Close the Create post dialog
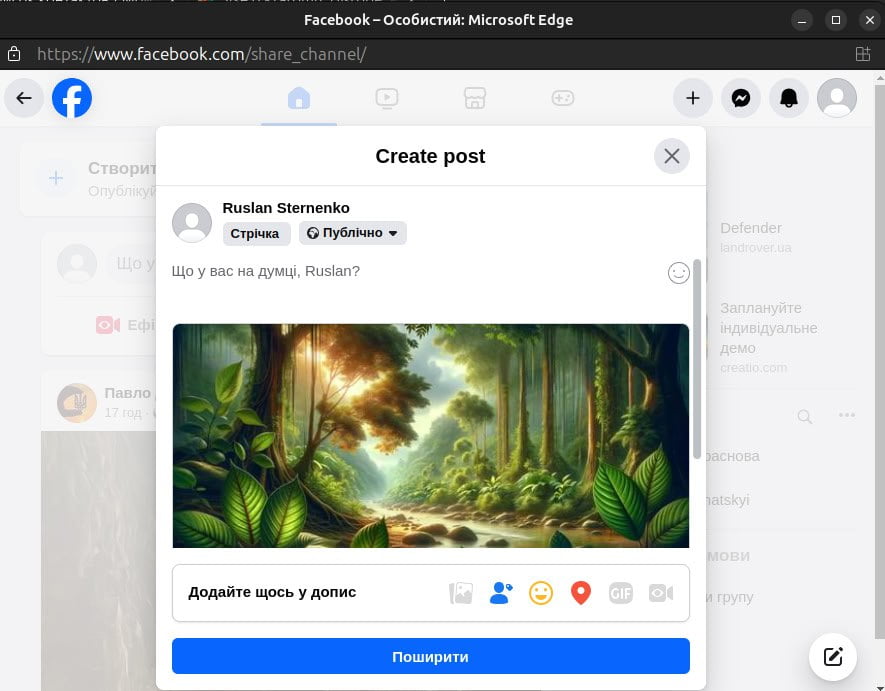This screenshot has height=691, width=885. [672, 156]
